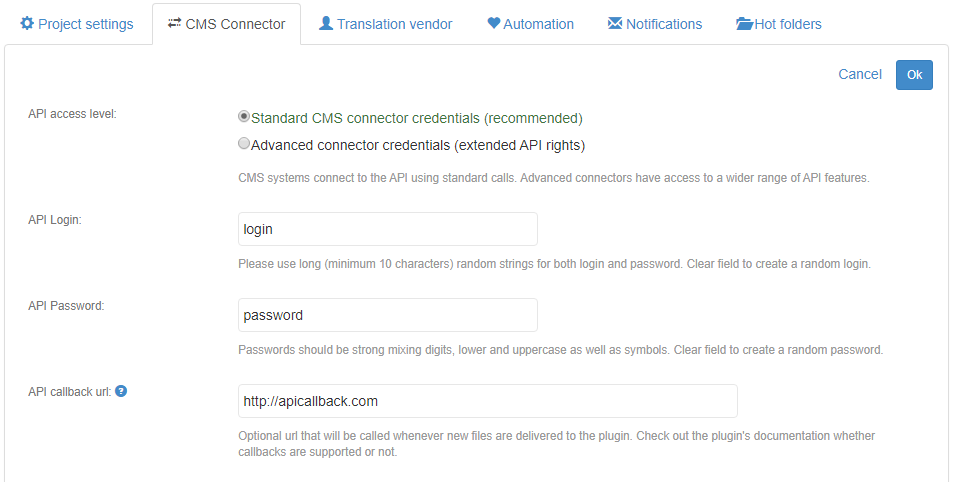Viewport: 958px width, 482px height.
Task: Open the Project settings tab
Action: click(76, 24)
